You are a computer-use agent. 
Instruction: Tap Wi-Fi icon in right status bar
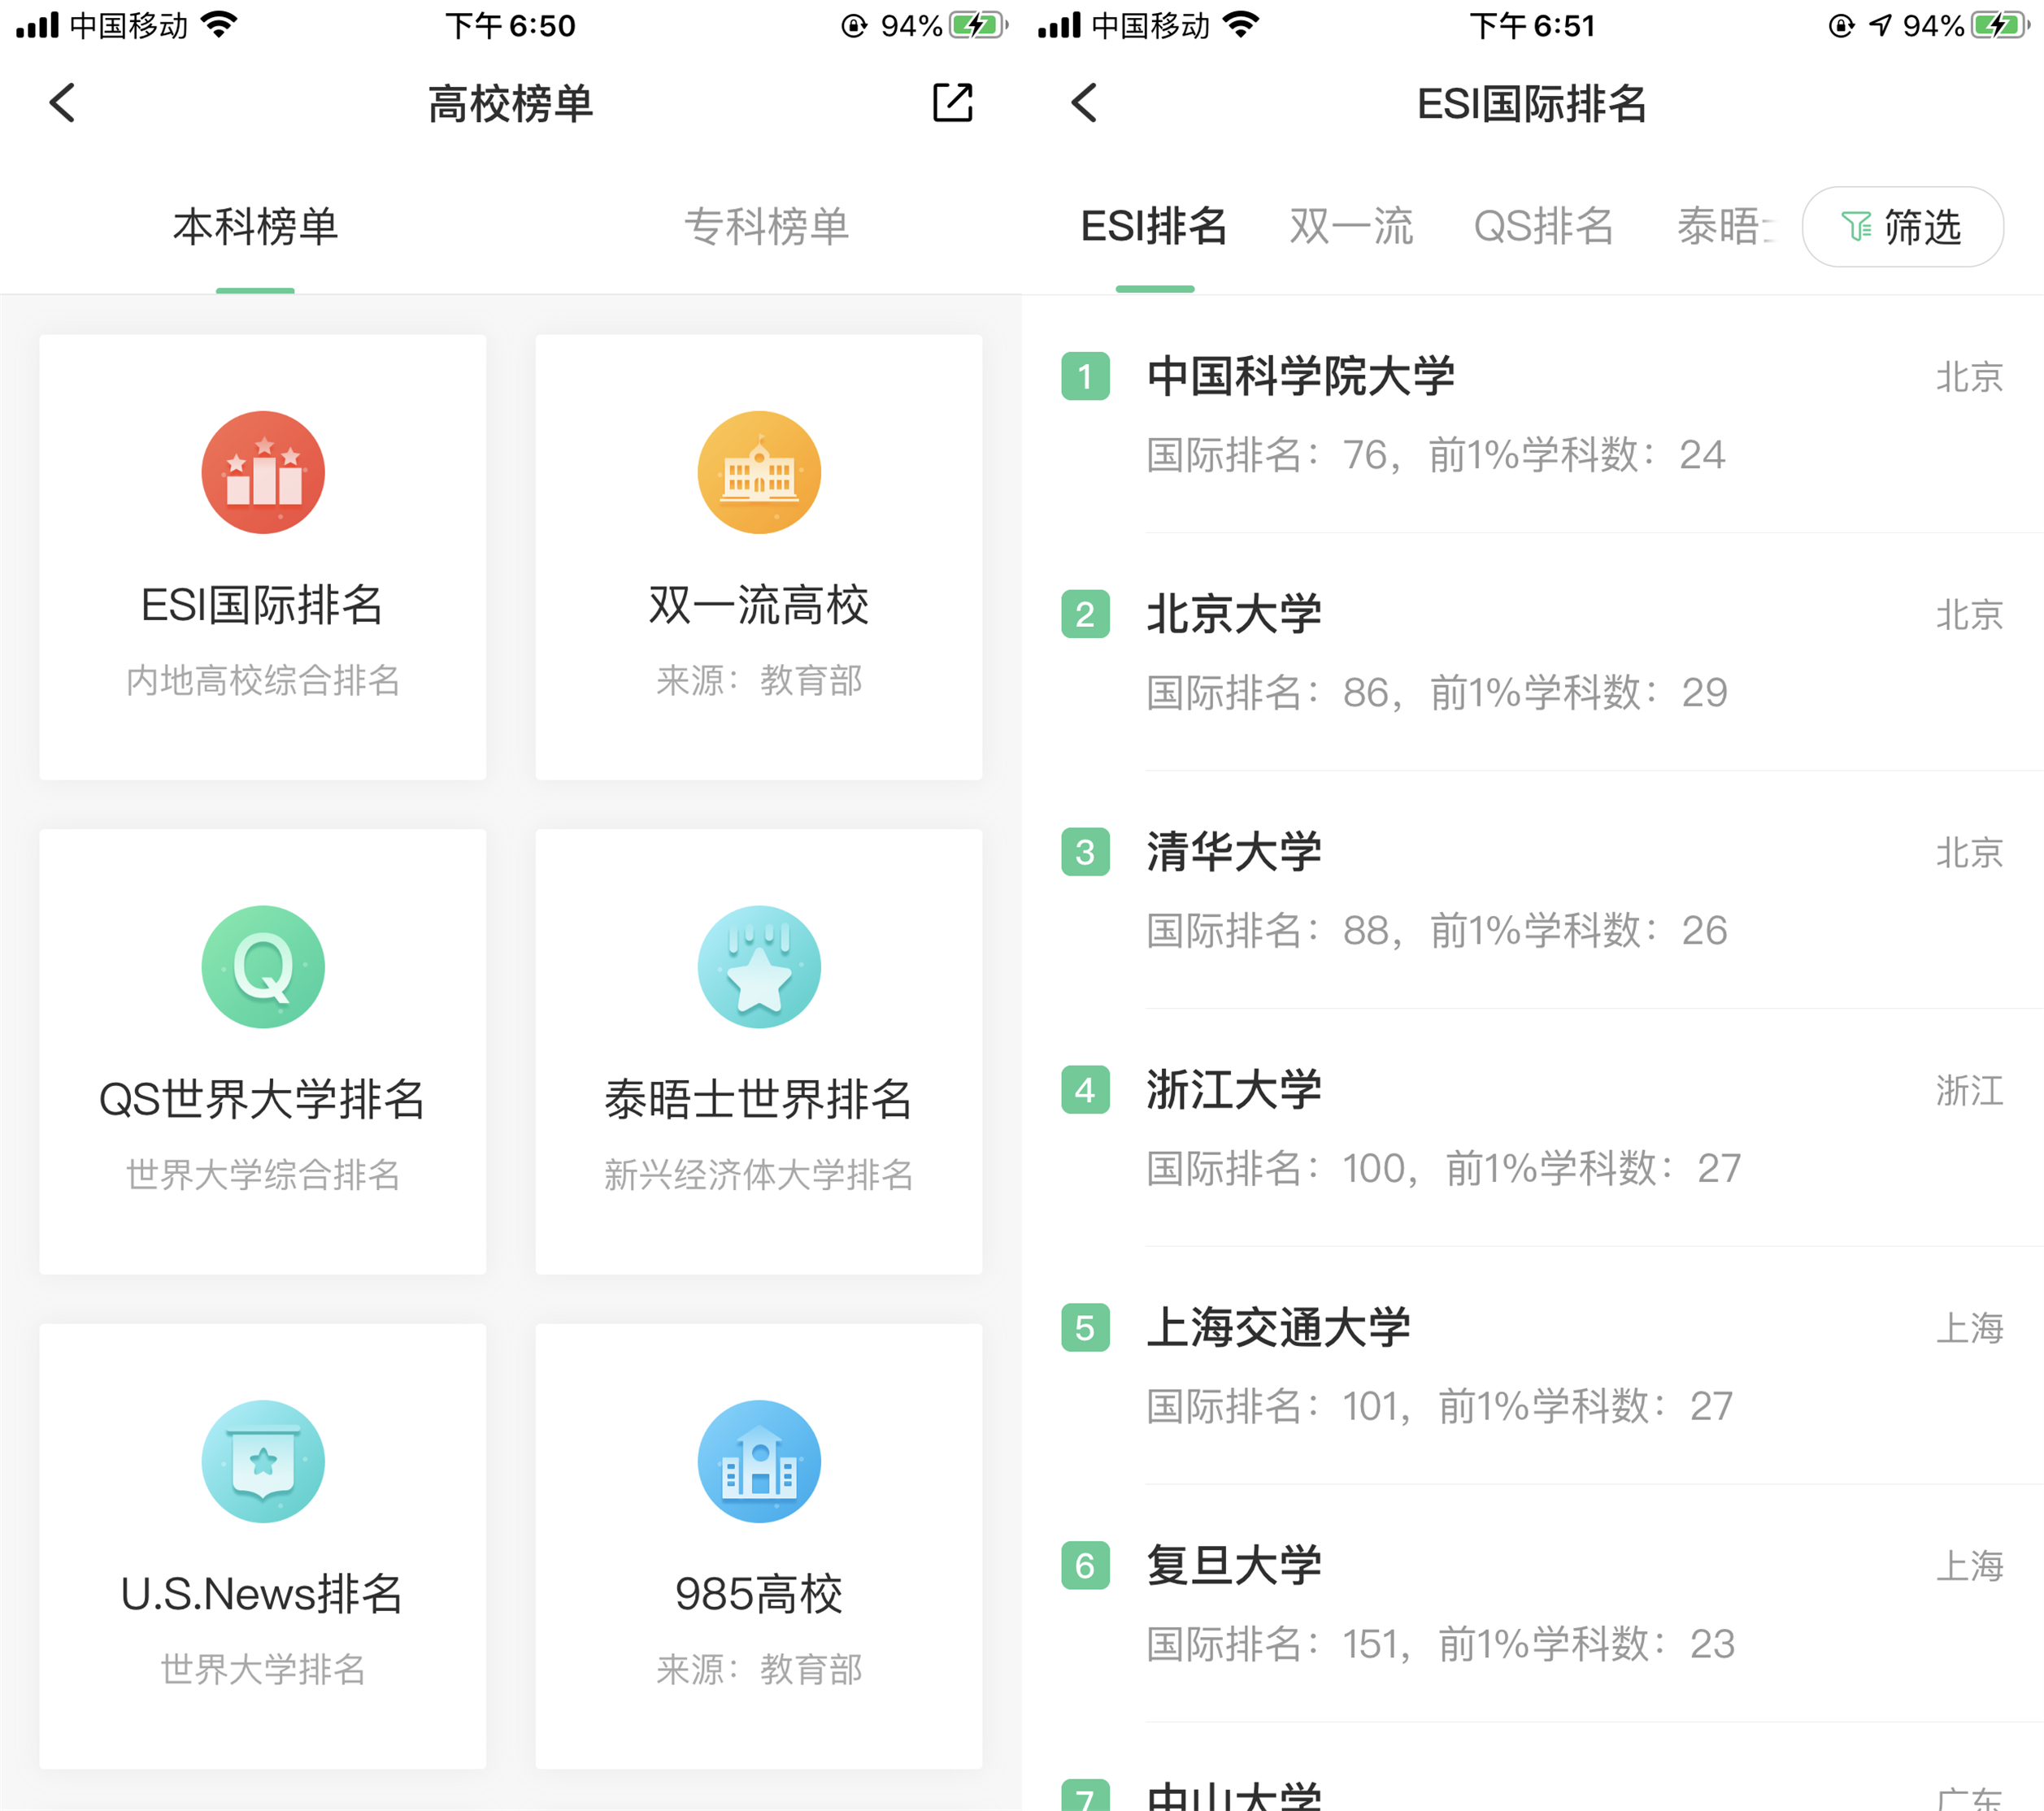click(x=1240, y=24)
